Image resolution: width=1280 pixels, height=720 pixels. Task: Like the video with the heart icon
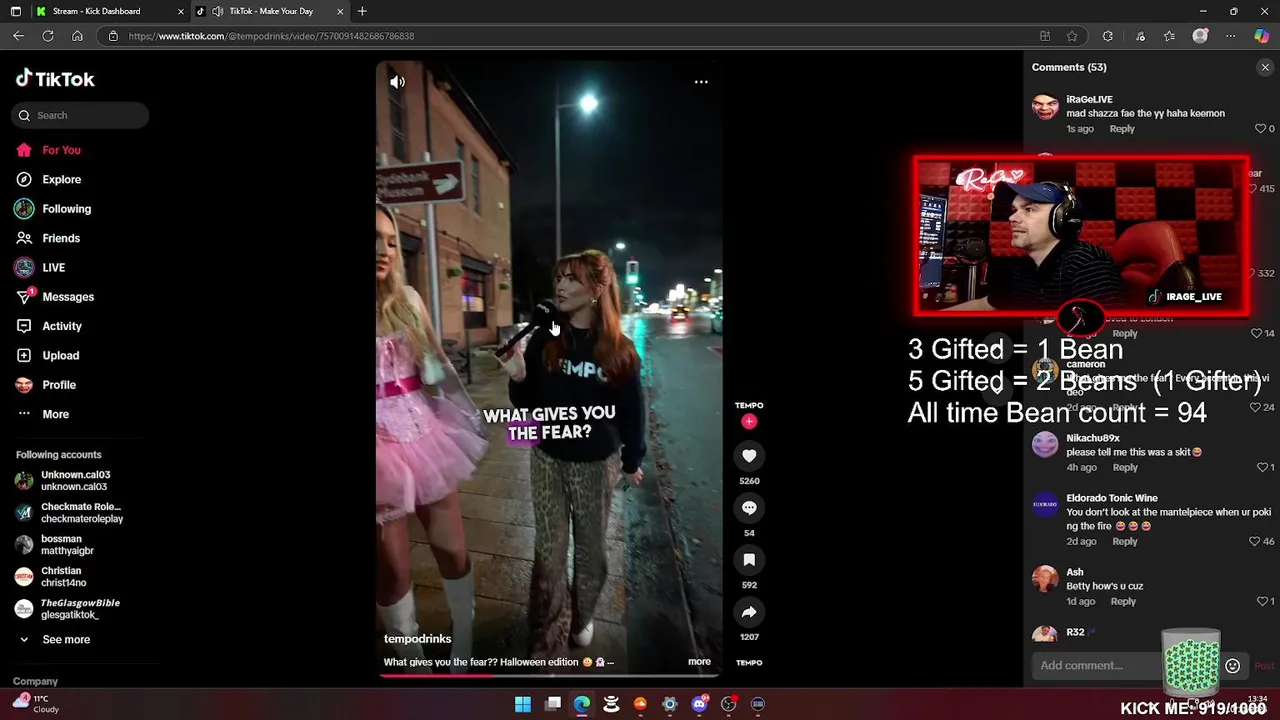749,456
